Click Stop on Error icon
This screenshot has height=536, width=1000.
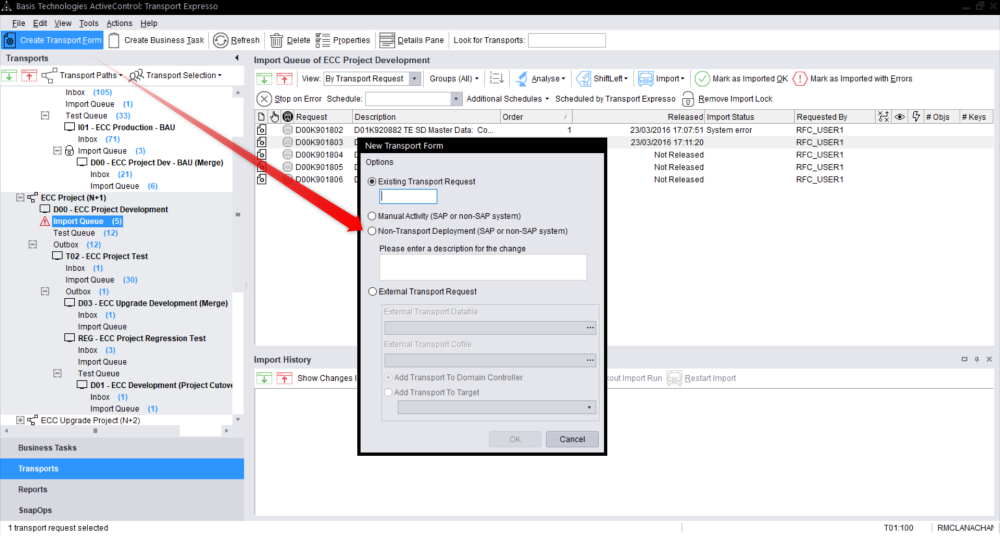264,99
